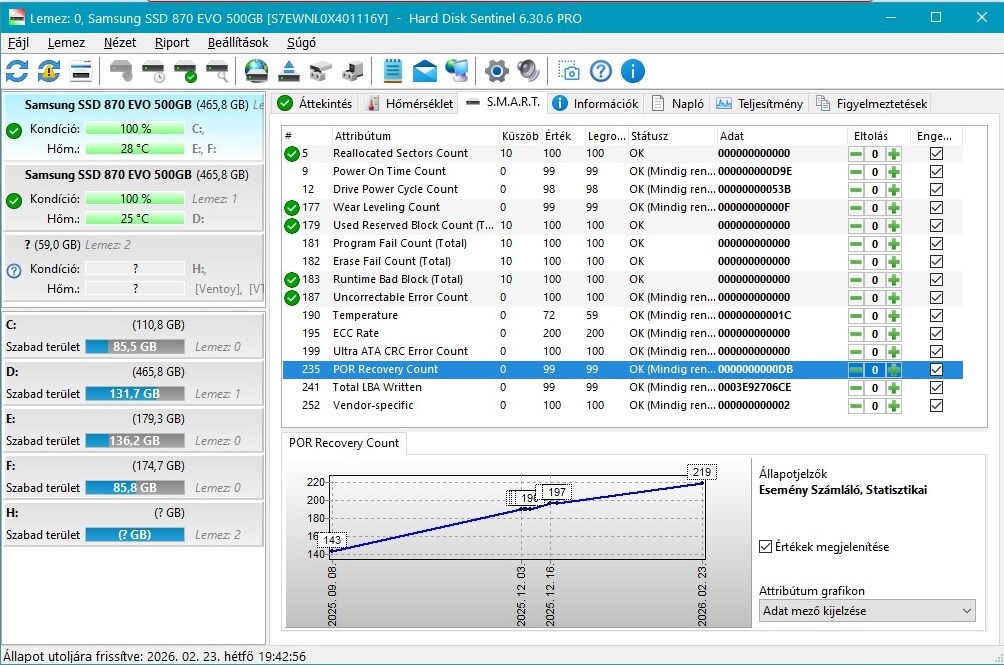Select the second Samsung SSD 870 EVO (Lemez 1)
Viewport: 1004px width, 665px height.
pyautogui.click(x=134, y=197)
